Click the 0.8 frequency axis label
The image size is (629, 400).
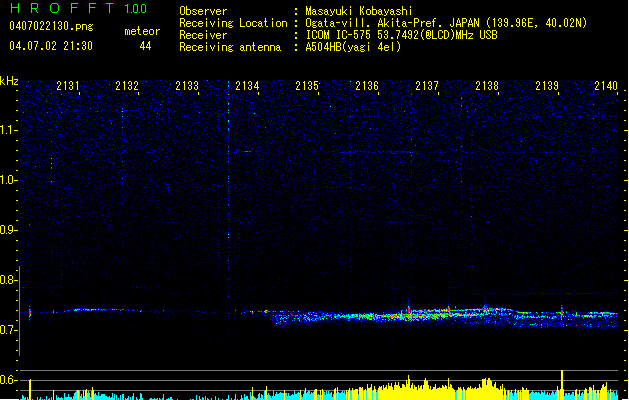point(8,280)
